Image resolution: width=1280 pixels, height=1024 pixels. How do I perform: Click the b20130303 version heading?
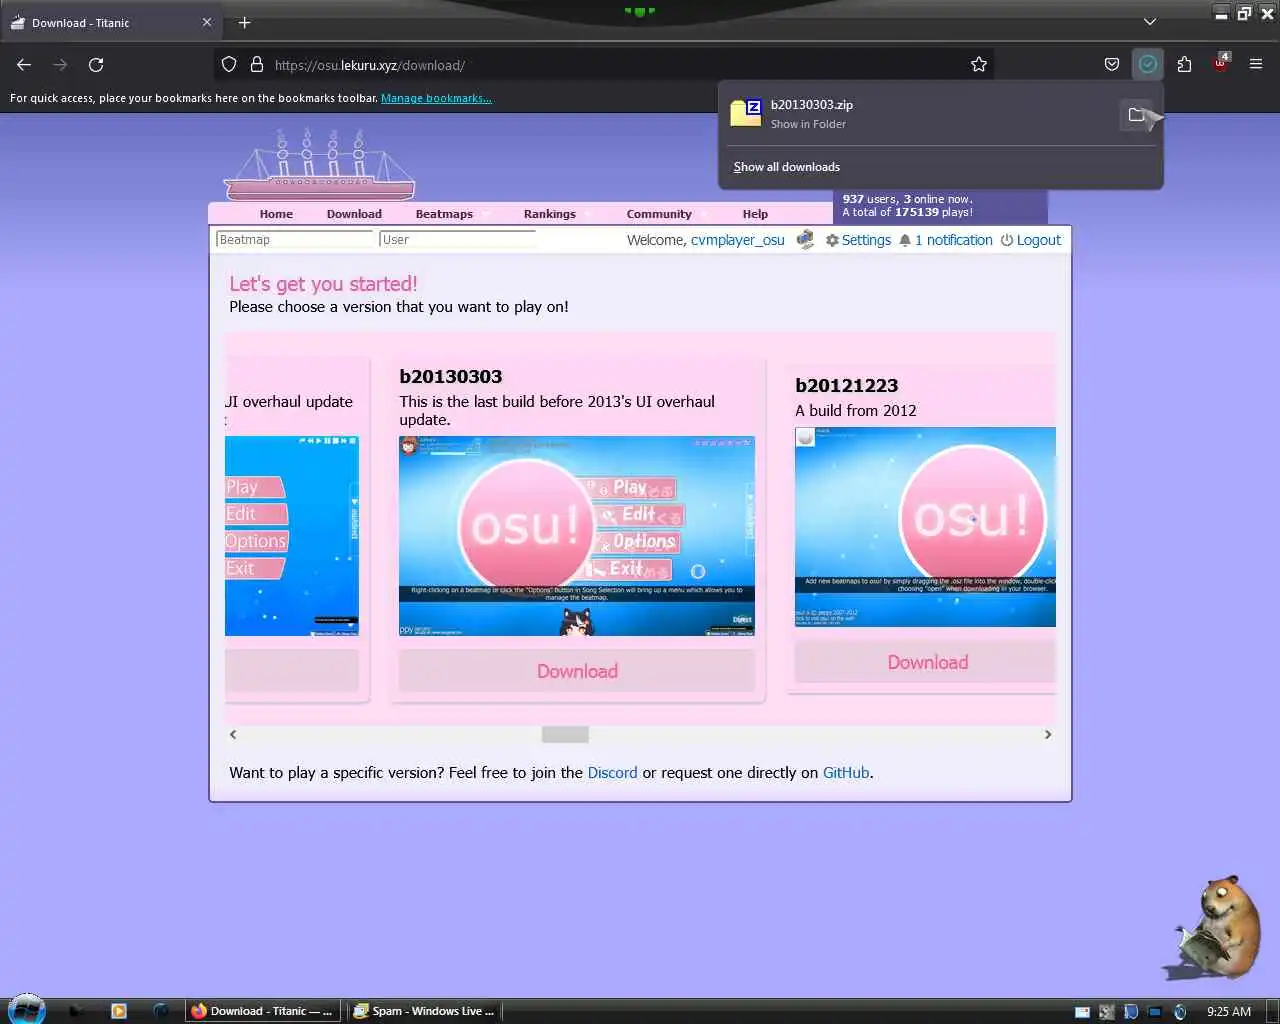click(x=451, y=377)
